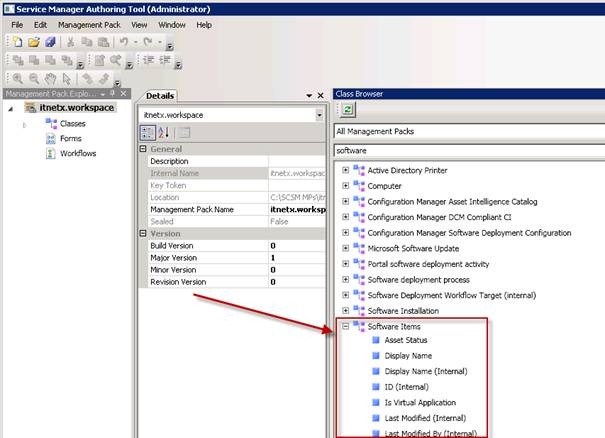
Task: Click the Open folder toolbar icon
Action: click(x=33, y=42)
